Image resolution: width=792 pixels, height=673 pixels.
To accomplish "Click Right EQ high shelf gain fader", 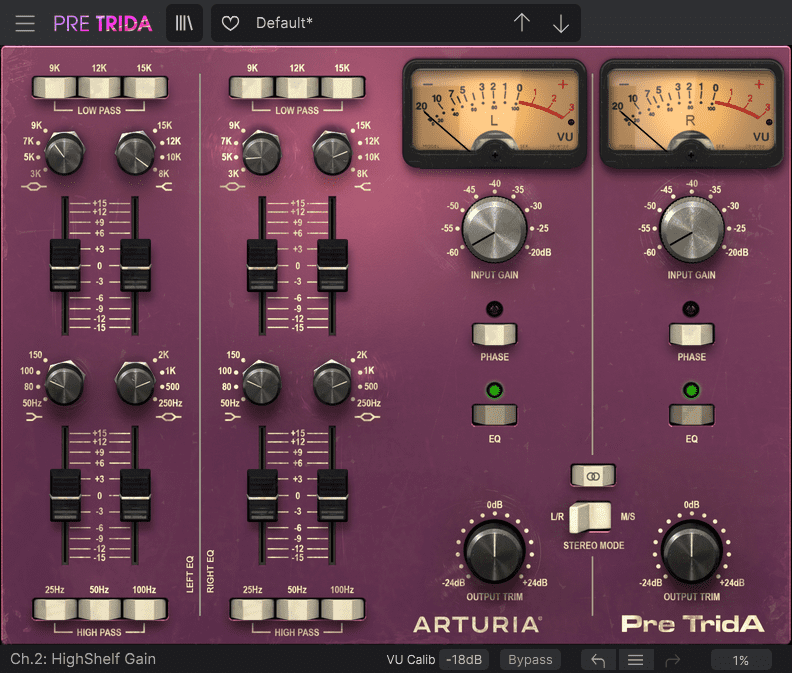I will (x=332, y=266).
